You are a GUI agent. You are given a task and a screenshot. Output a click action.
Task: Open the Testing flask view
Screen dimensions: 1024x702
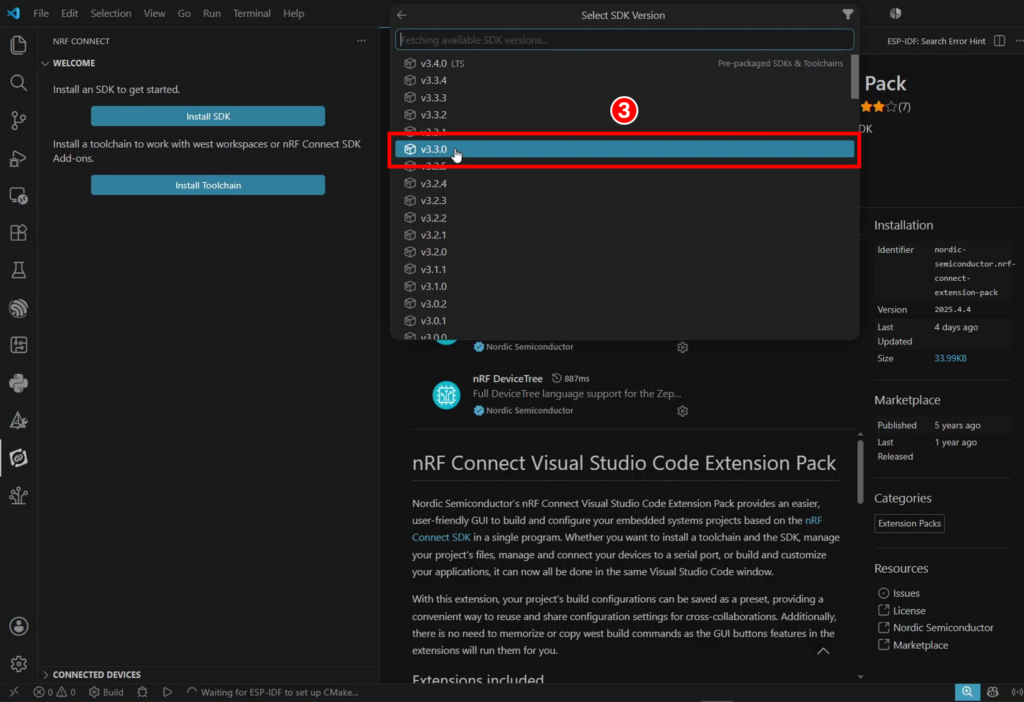point(18,270)
